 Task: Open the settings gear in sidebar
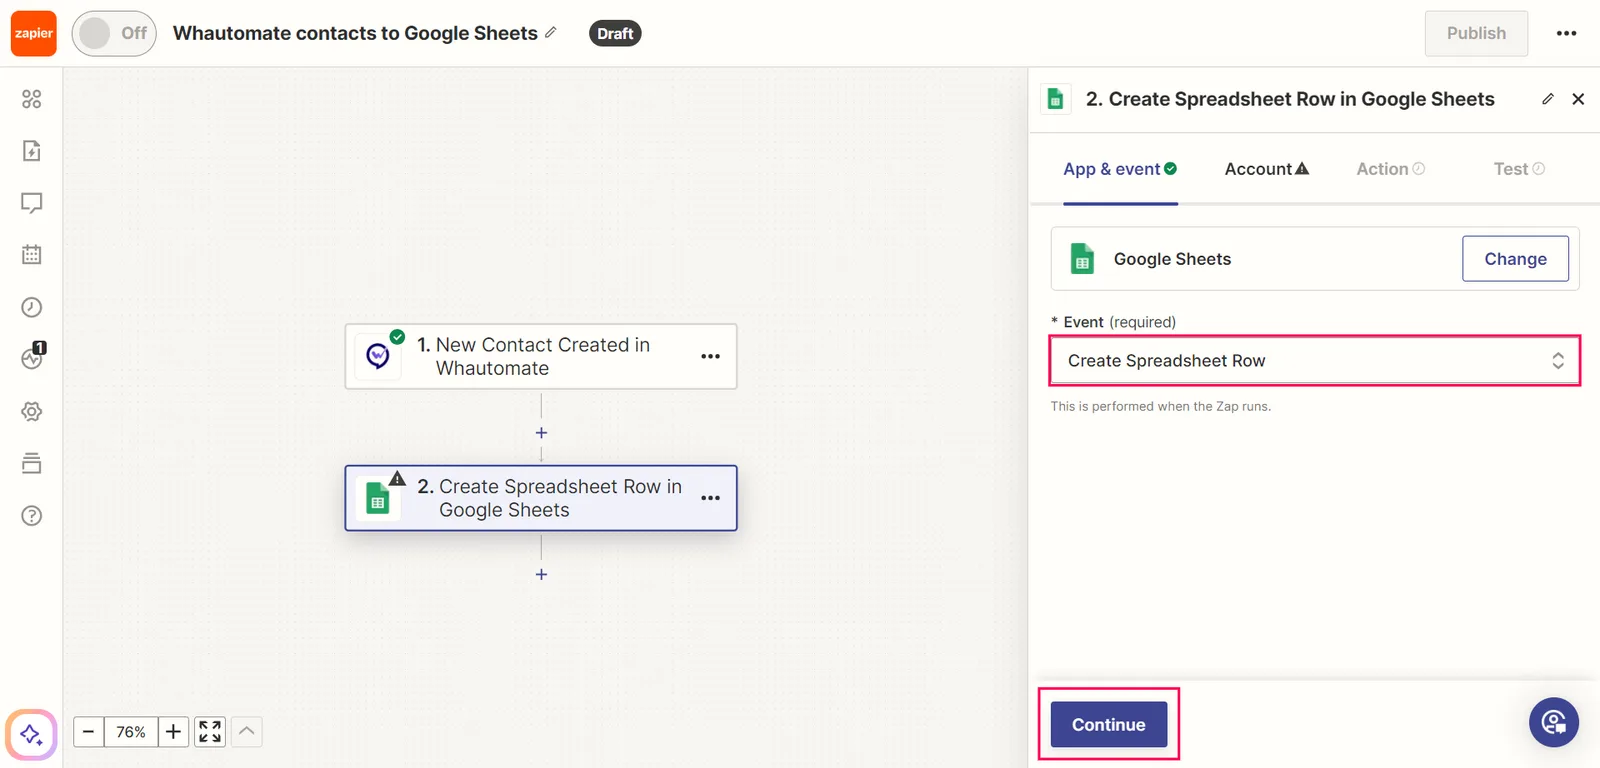coord(32,411)
